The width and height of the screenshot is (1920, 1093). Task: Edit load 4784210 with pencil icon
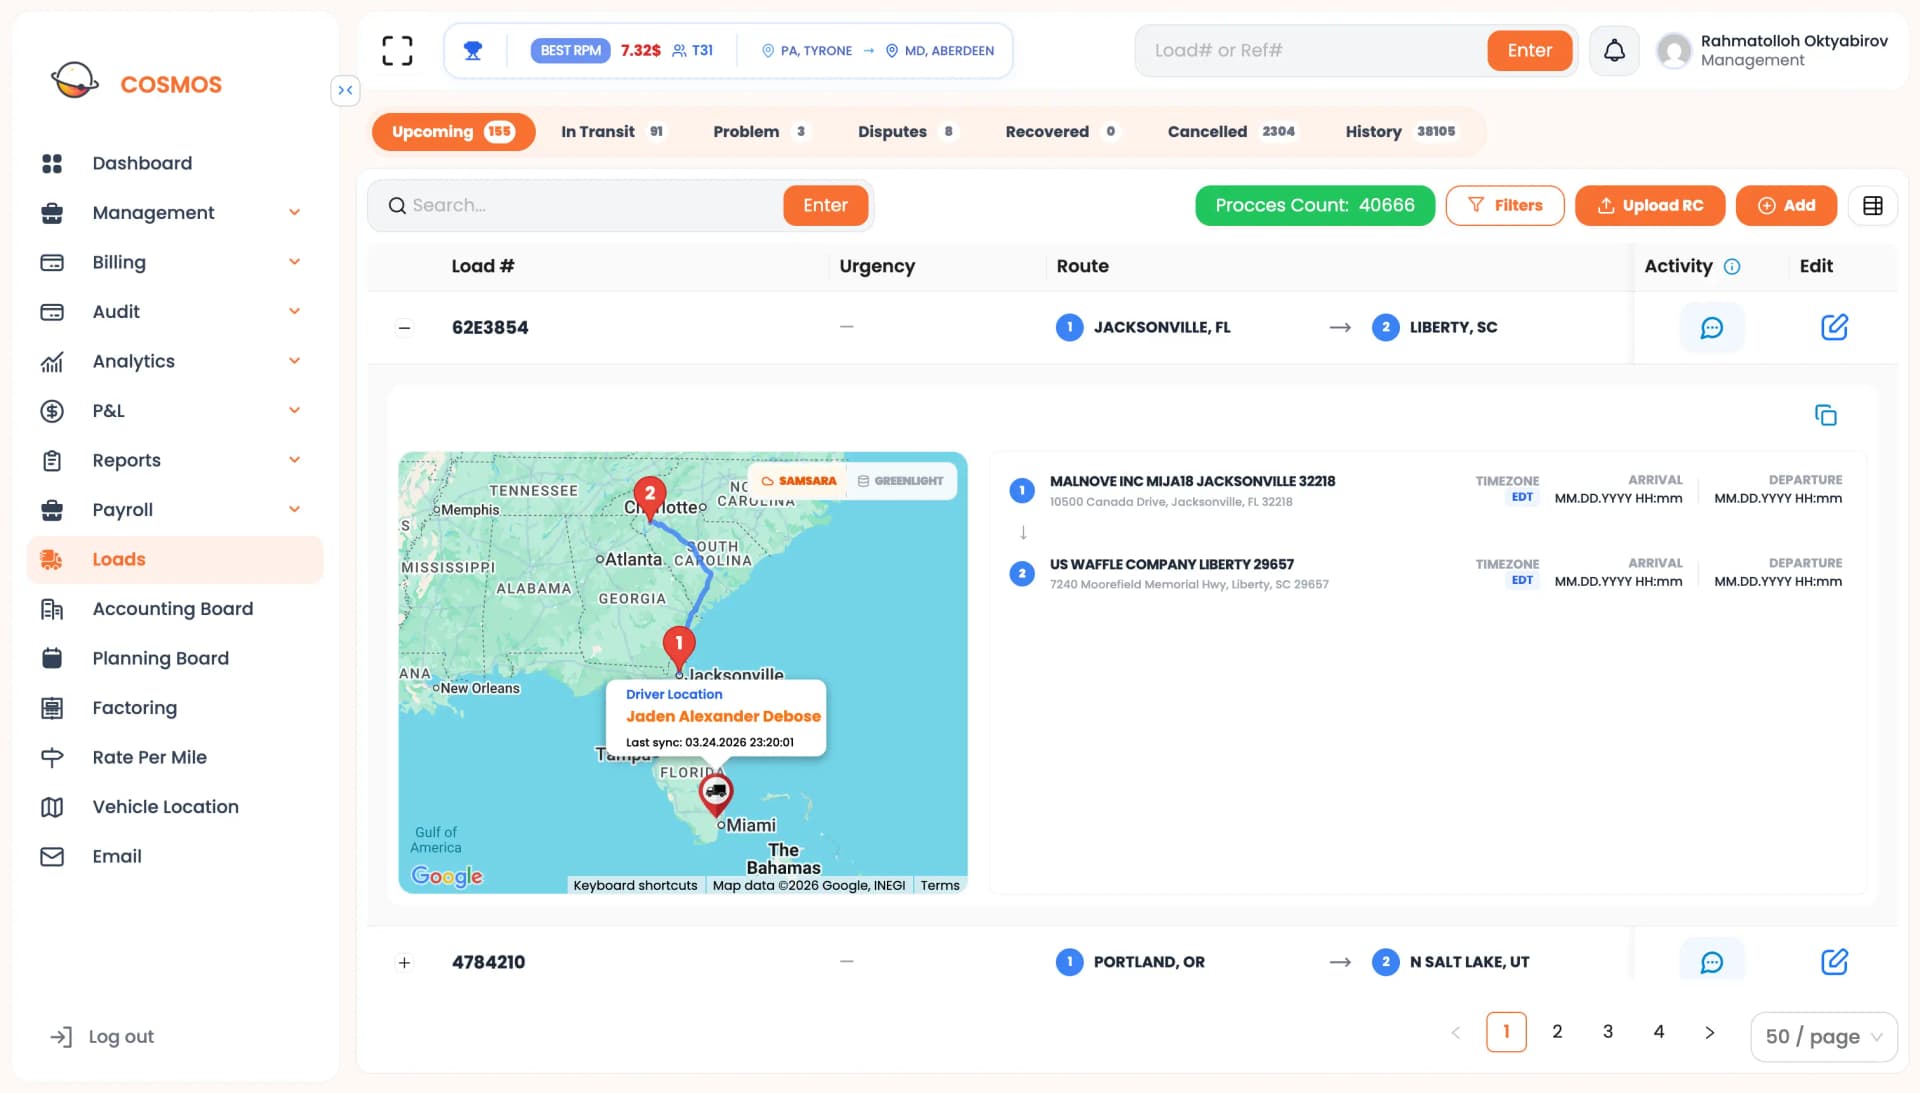(x=1833, y=962)
